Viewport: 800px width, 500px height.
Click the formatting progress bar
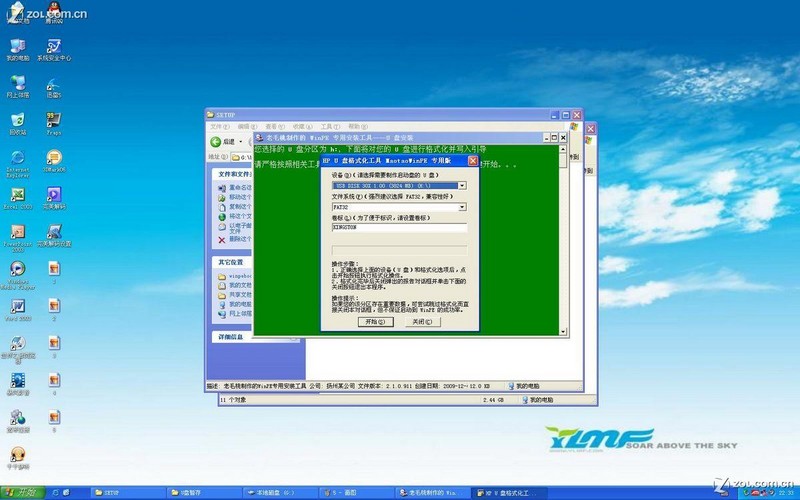tap(399, 250)
